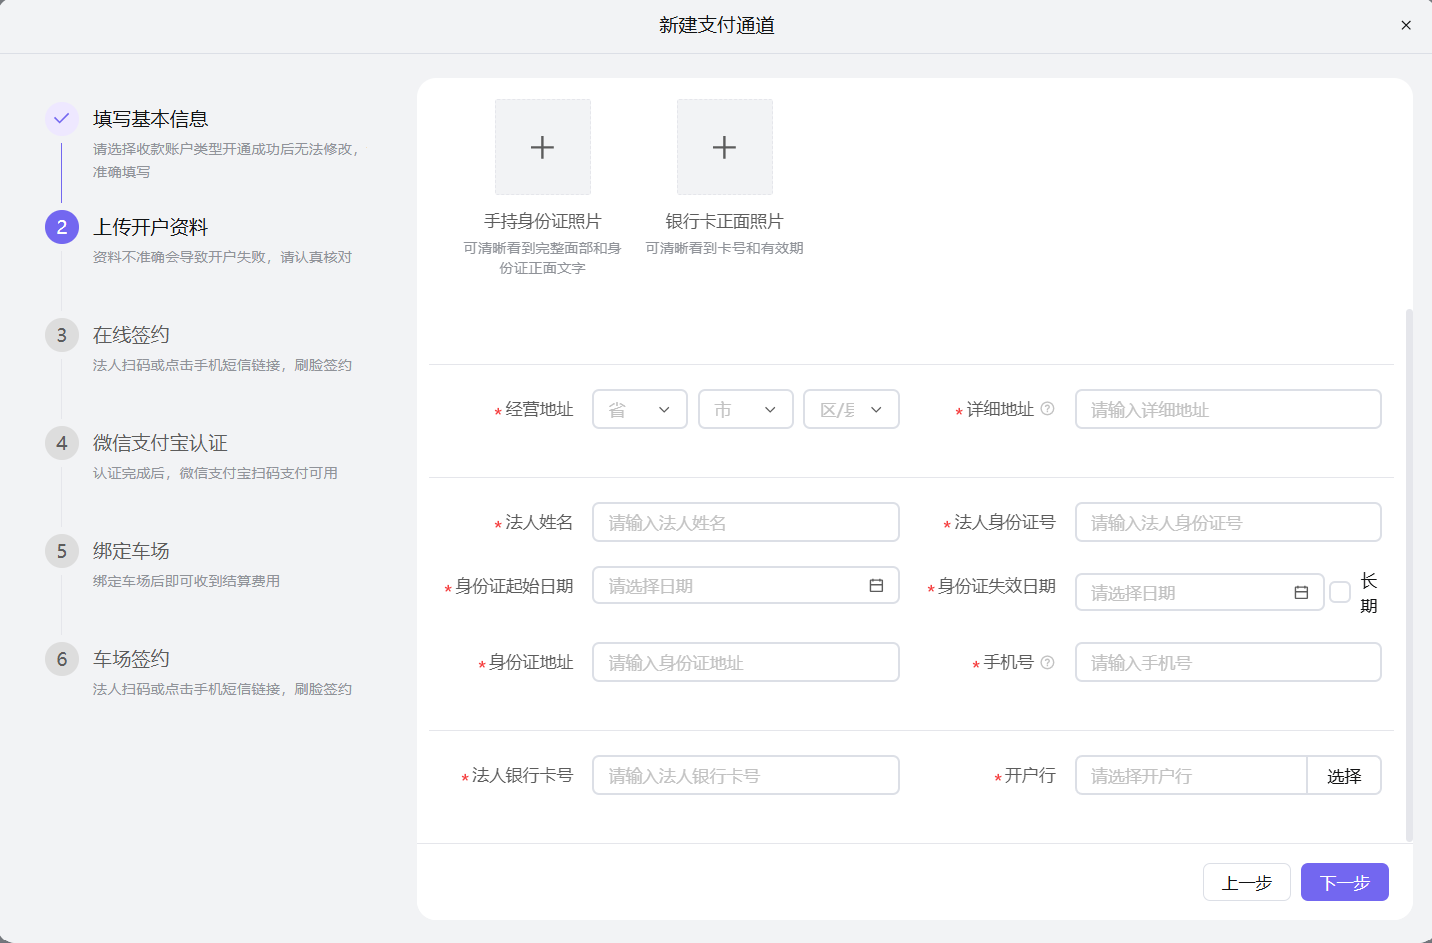Click the 法人姓名 input field

click(x=745, y=521)
